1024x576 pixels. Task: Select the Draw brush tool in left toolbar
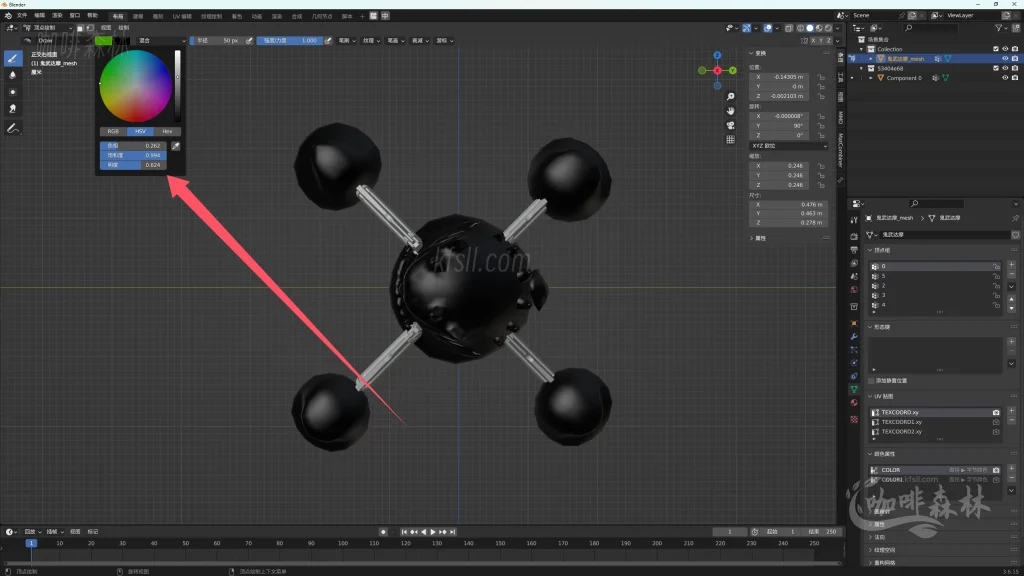pos(13,58)
